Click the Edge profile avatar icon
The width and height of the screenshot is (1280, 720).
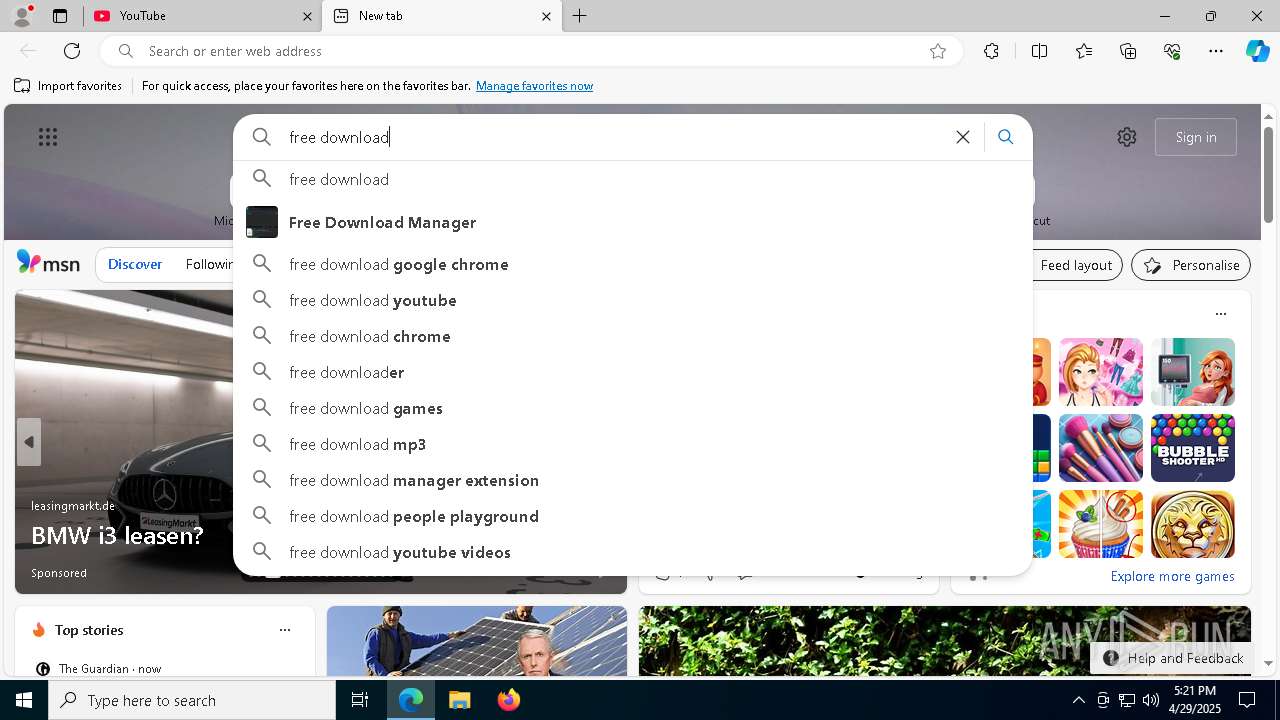22,16
